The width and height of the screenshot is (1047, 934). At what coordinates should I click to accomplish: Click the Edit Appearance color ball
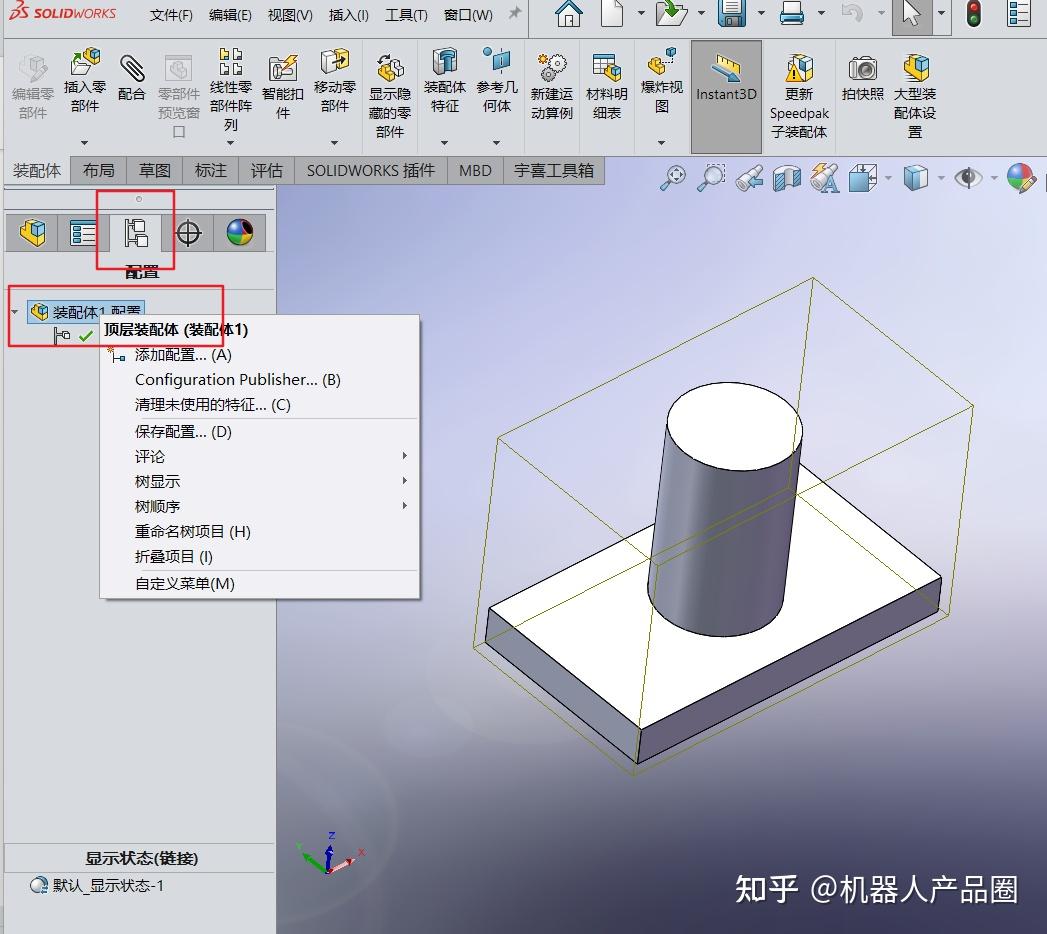tap(1022, 176)
